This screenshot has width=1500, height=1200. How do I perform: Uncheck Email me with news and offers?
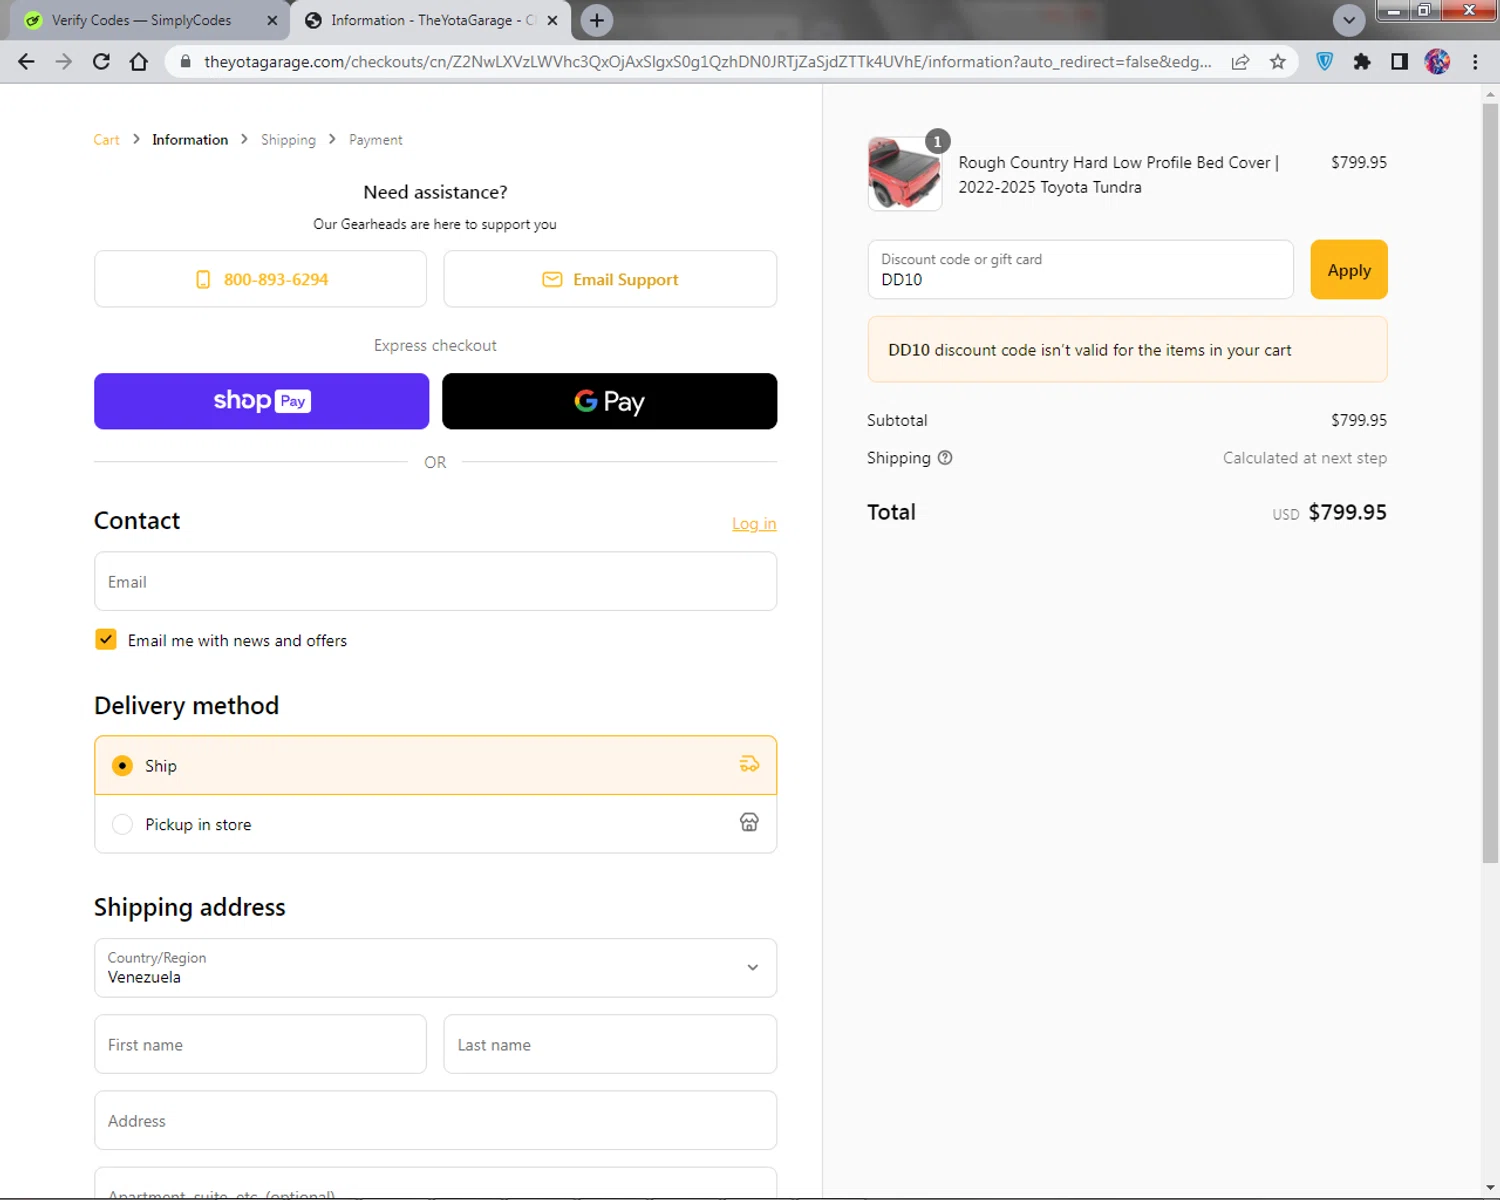106,640
